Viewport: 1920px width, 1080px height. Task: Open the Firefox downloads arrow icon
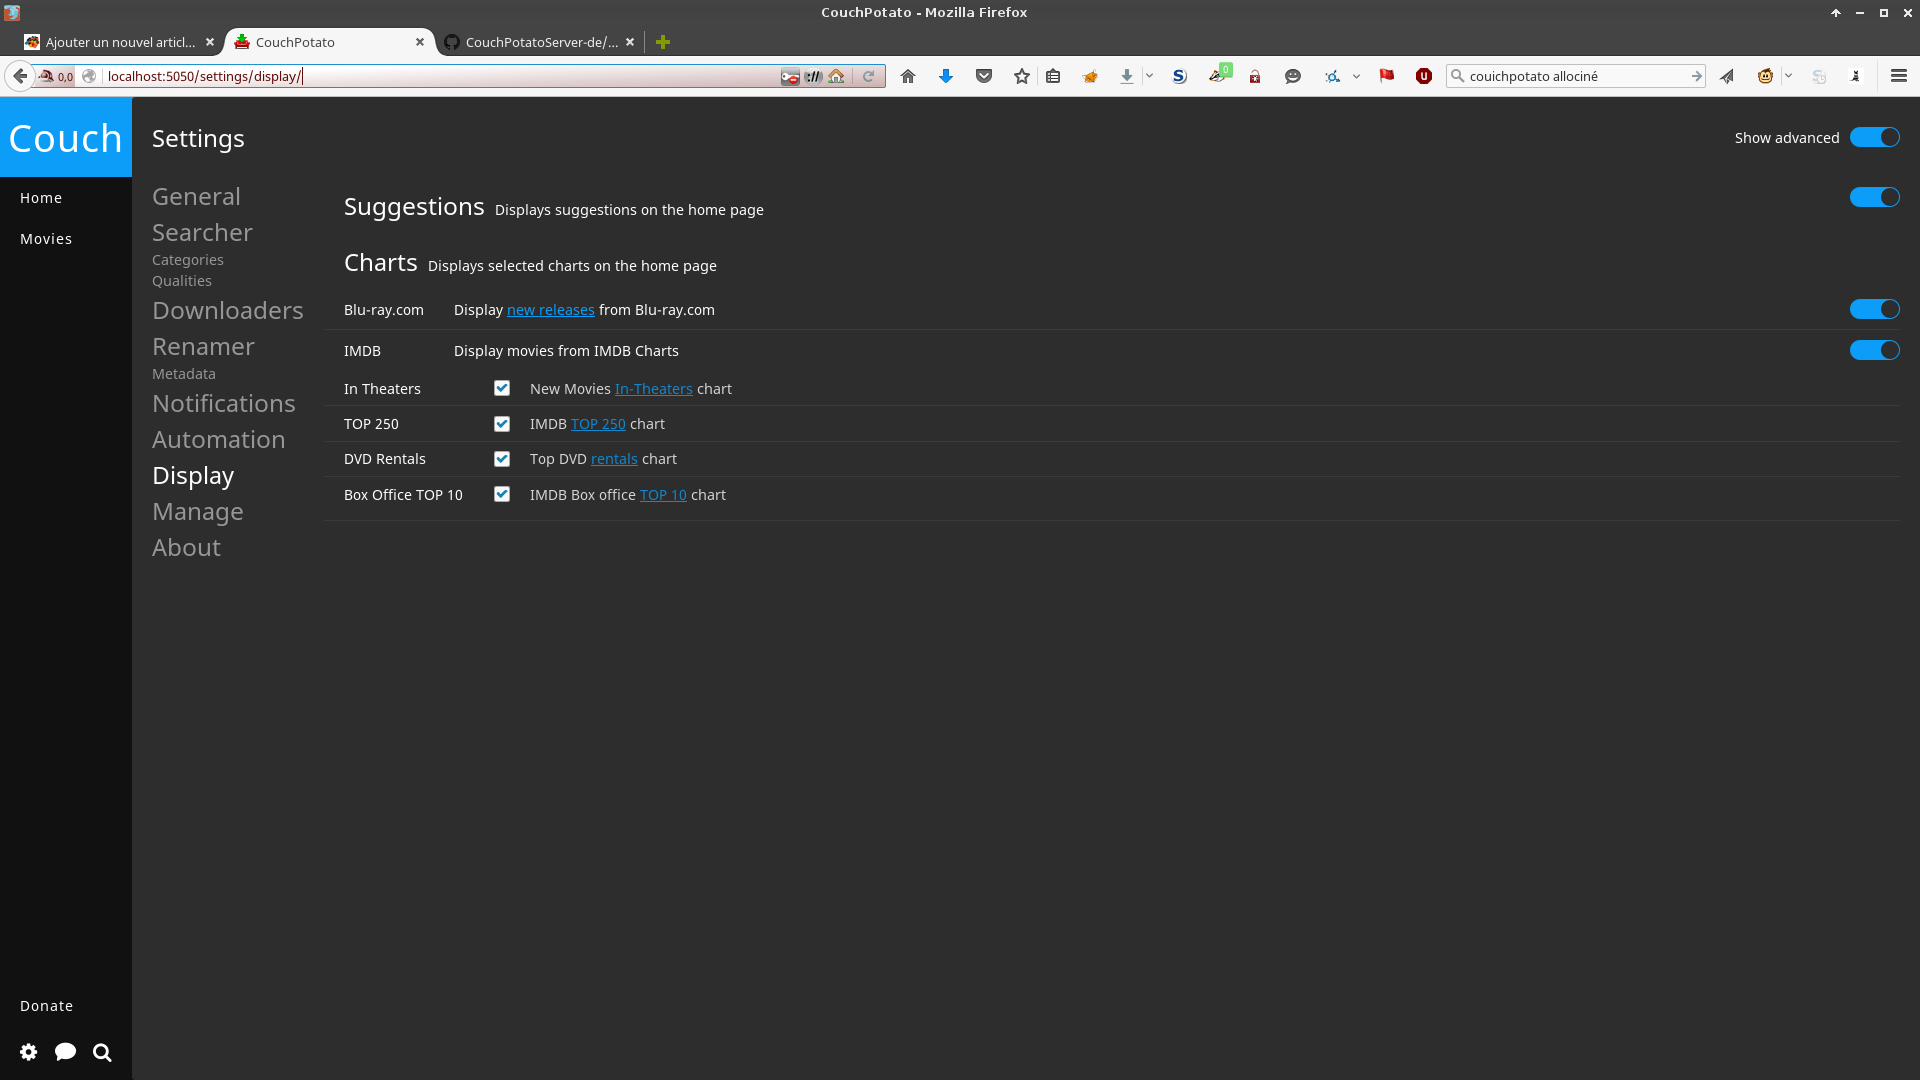pyautogui.click(x=1127, y=76)
